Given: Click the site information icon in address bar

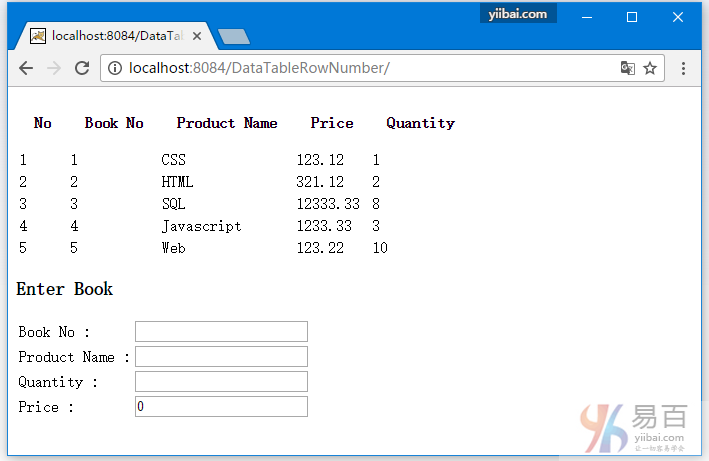Looking at the screenshot, I should (x=115, y=68).
